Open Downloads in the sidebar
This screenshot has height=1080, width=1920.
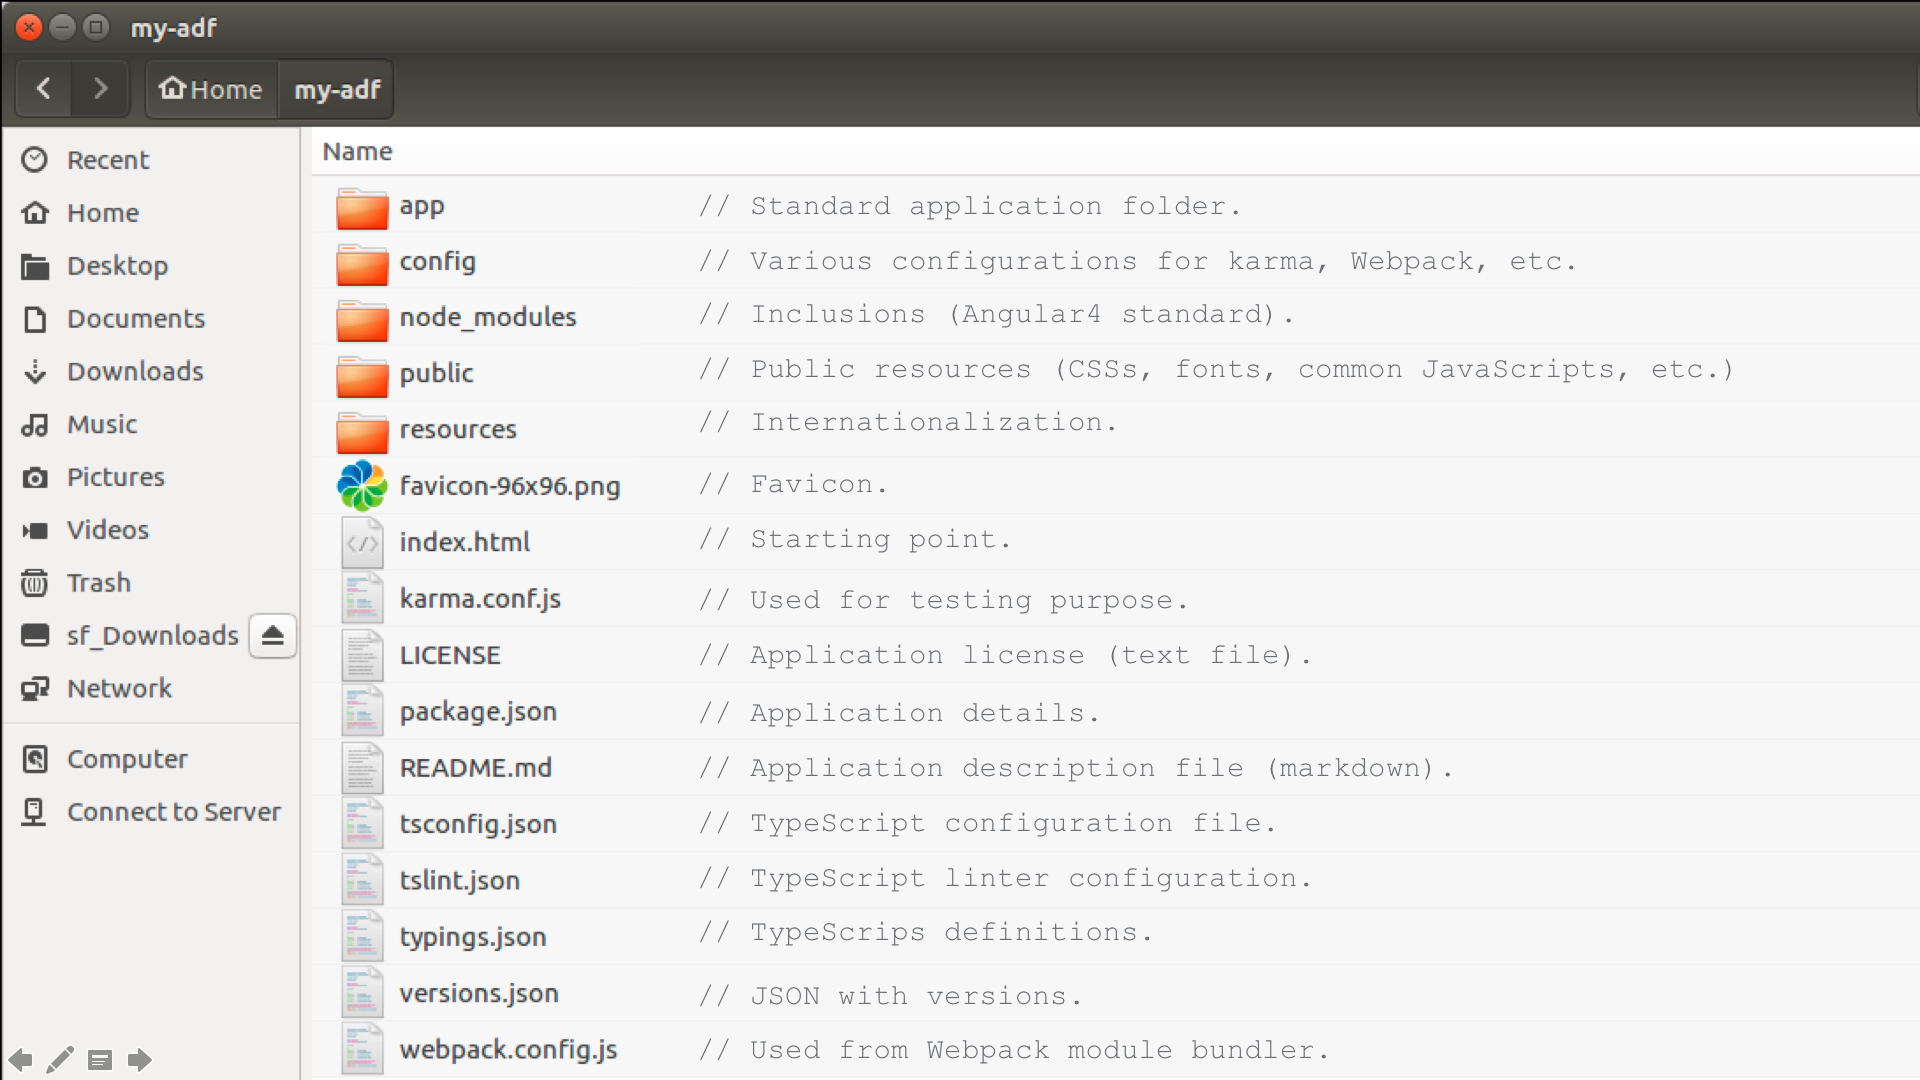point(135,372)
